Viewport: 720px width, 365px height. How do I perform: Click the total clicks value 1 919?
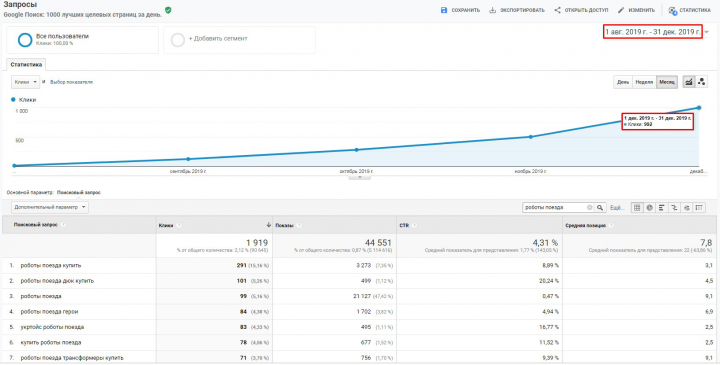tap(257, 242)
